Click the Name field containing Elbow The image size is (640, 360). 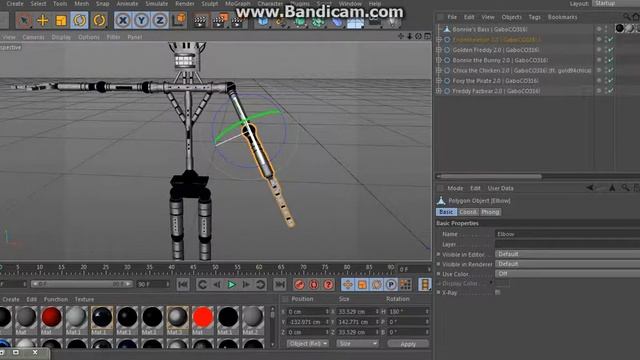(567, 234)
